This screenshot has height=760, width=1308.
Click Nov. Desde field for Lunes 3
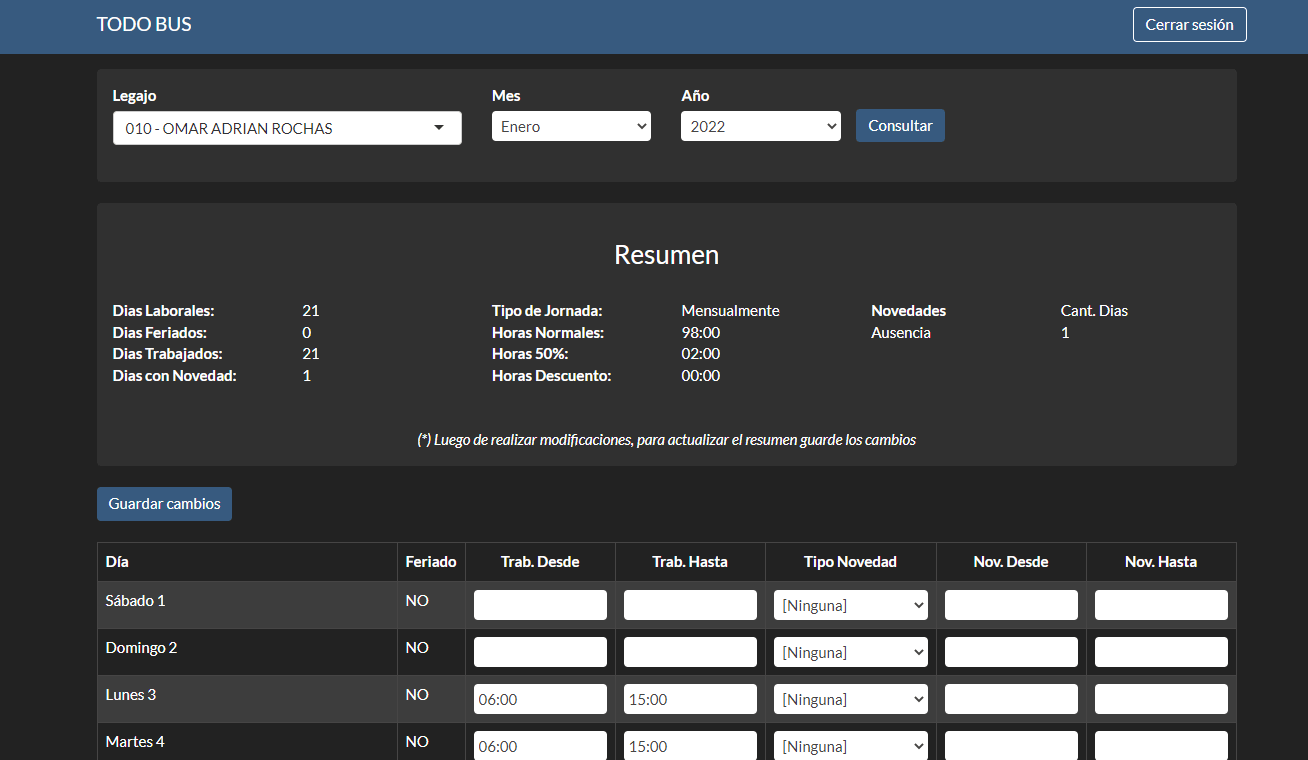click(1011, 699)
